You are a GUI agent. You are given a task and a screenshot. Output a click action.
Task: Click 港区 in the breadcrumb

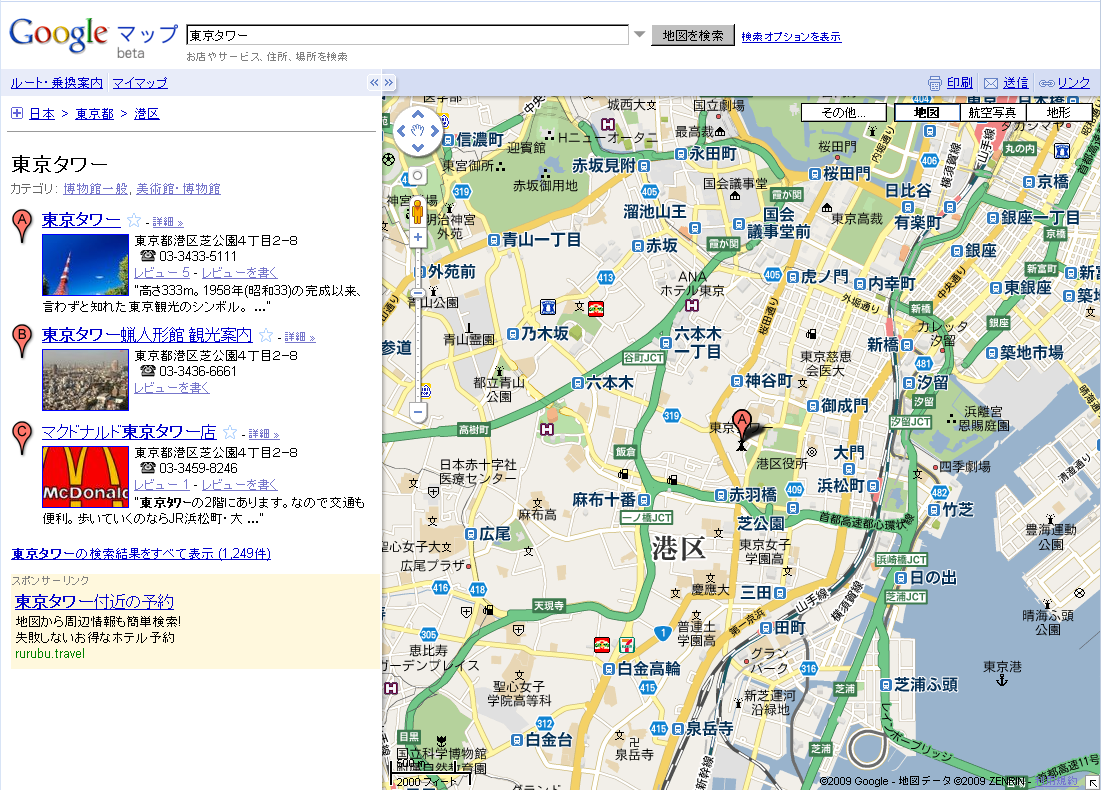147,114
